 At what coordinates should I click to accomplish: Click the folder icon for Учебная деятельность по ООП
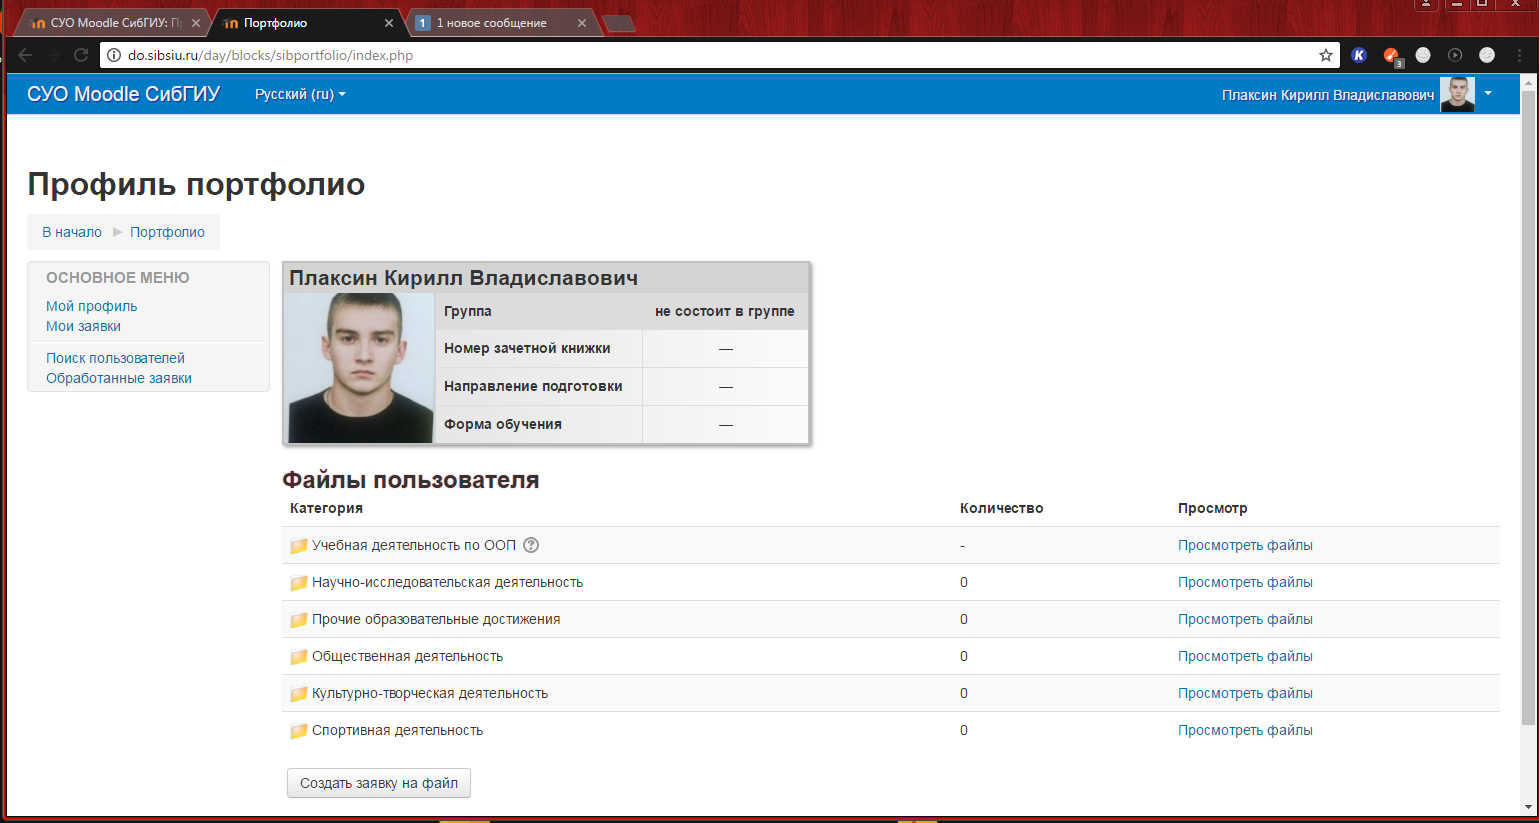[298, 546]
